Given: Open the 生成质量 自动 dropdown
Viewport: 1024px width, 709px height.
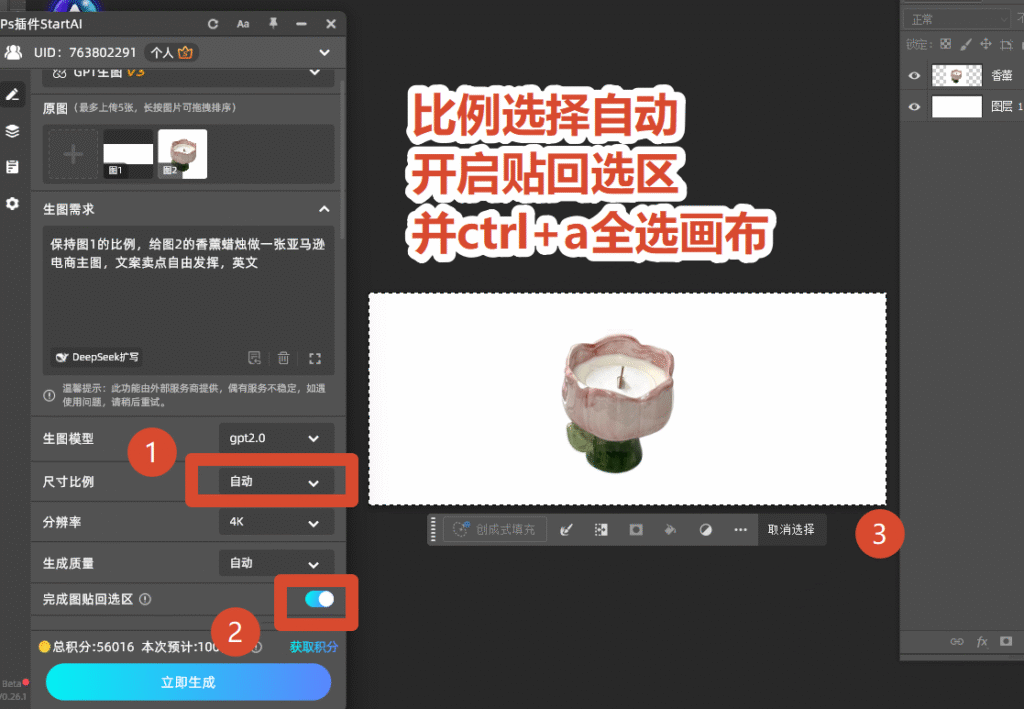Looking at the screenshot, I should [276, 563].
